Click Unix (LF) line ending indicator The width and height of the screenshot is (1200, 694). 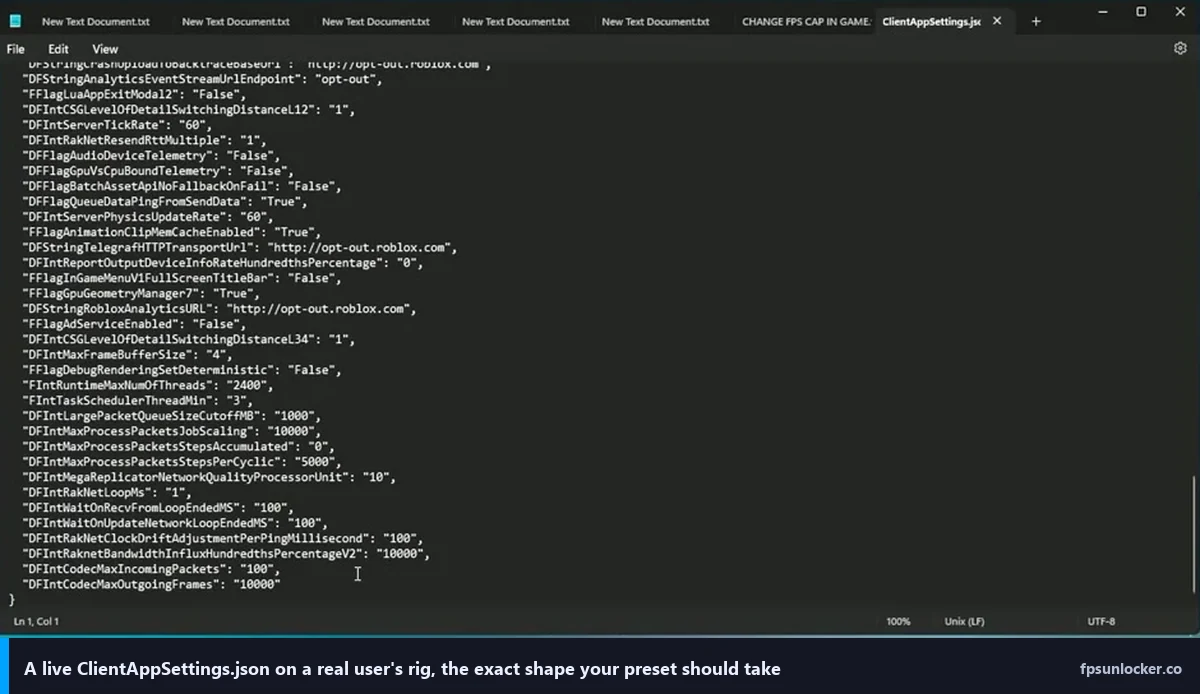964,621
